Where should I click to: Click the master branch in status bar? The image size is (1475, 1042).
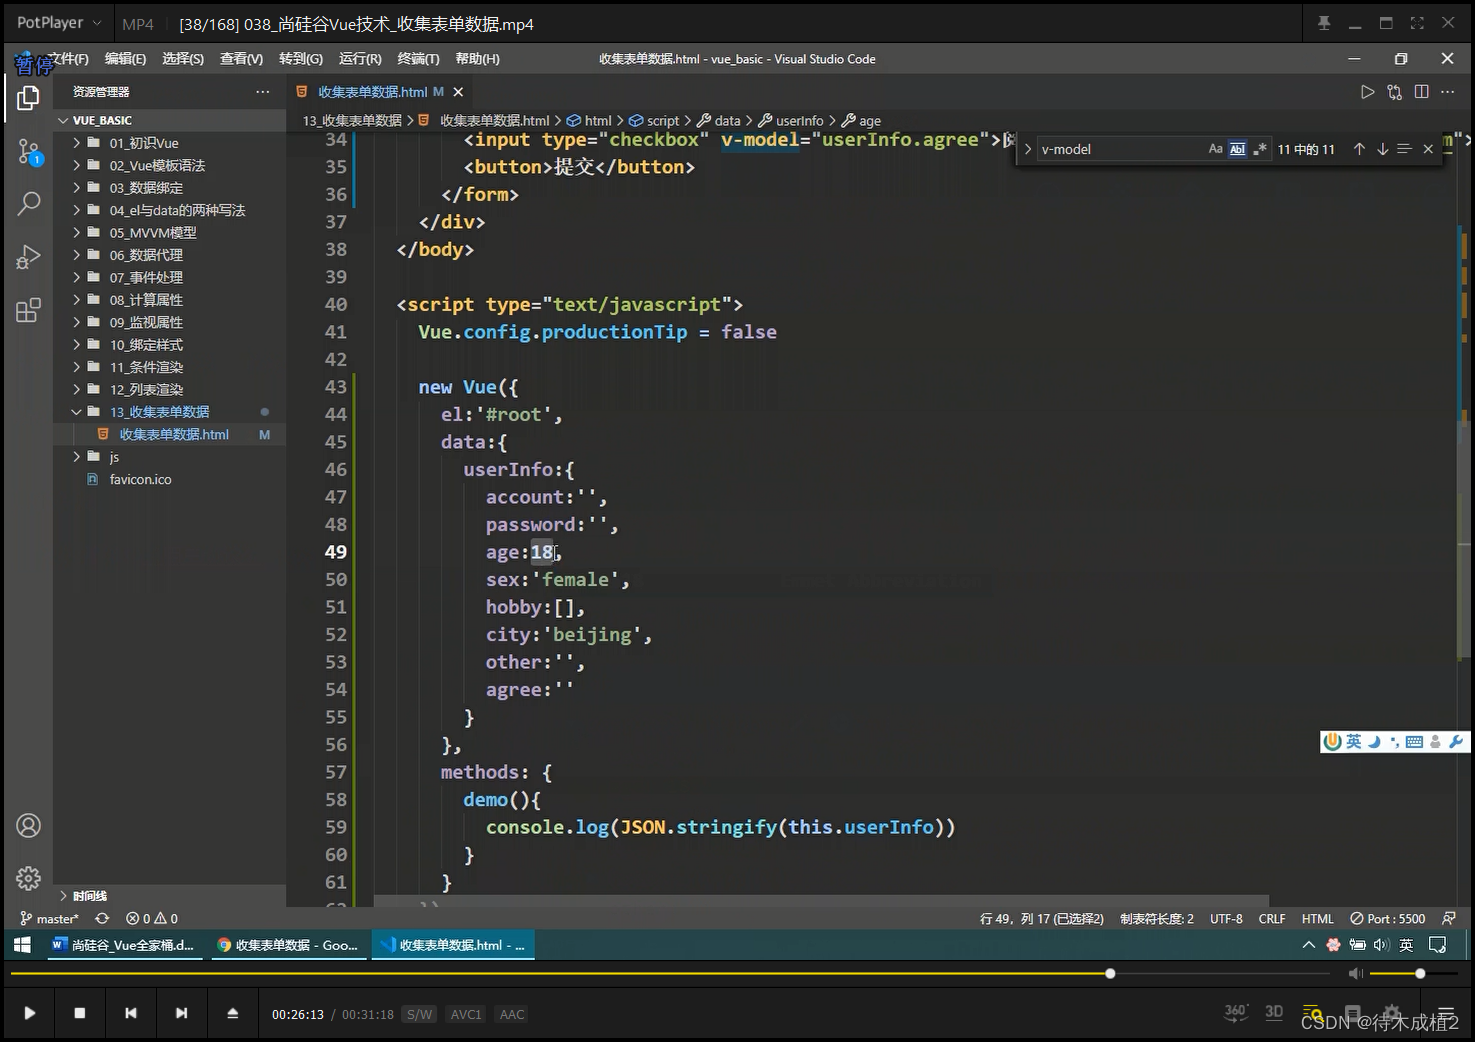click(49, 918)
